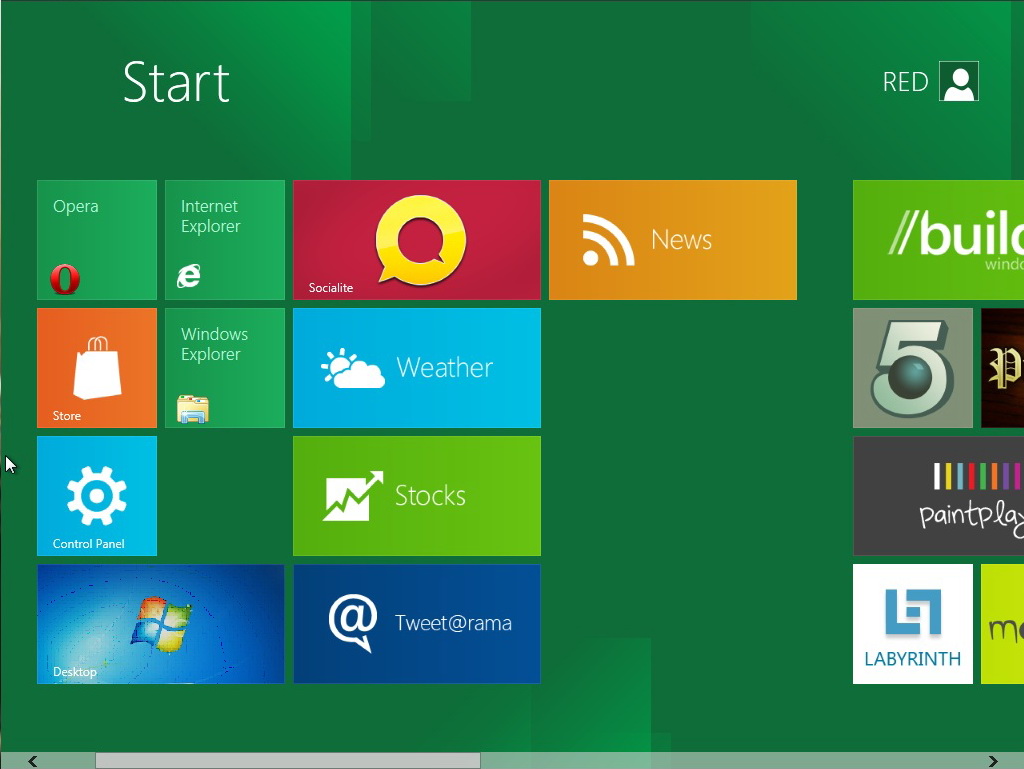Click the RED user account picture
The image size is (1024, 769).
click(x=959, y=82)
